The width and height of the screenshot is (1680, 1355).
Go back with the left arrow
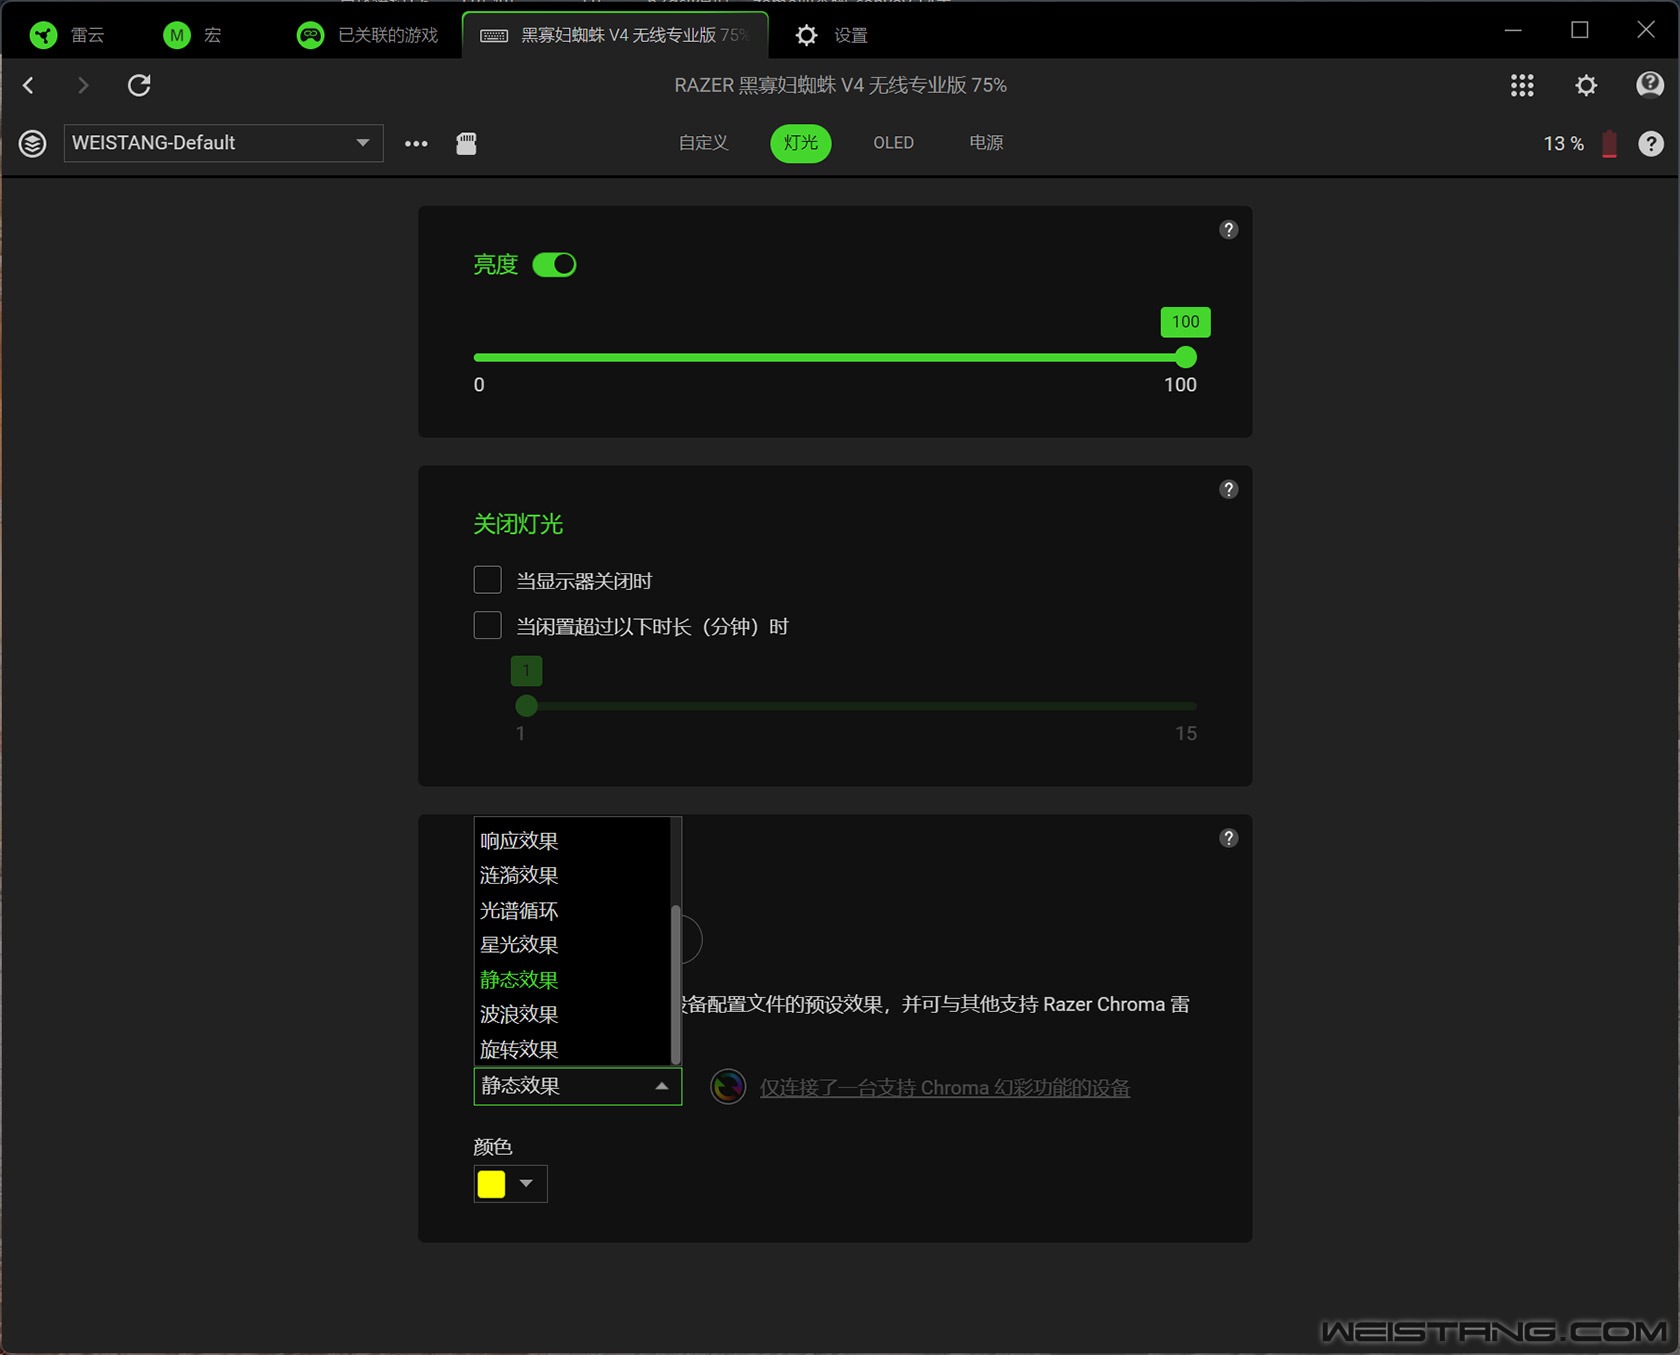[x=29, y=86]
